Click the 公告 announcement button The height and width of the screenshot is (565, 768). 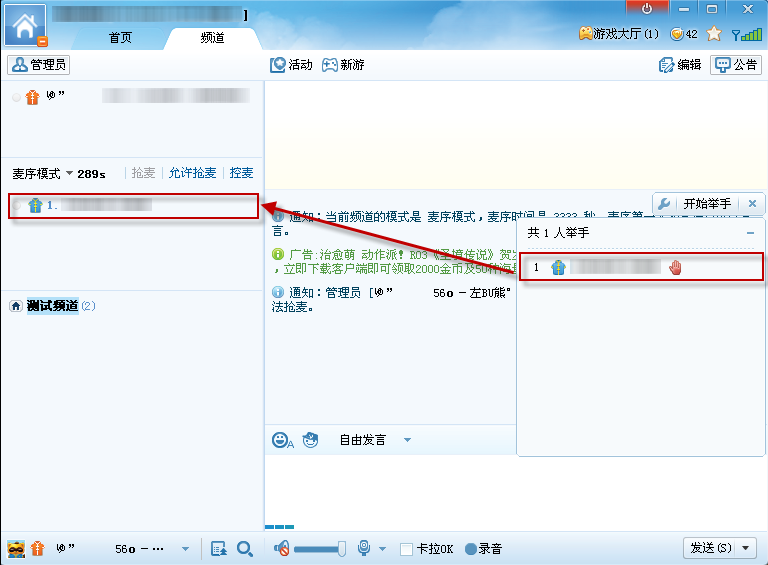735,65
